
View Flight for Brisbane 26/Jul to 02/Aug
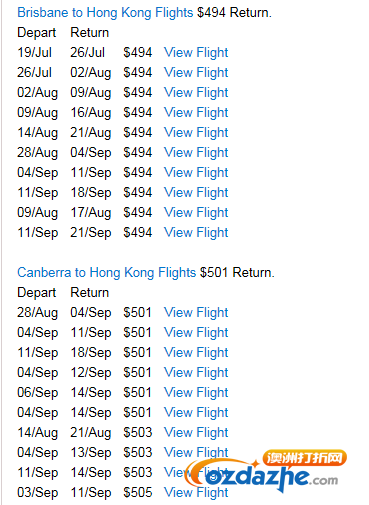[196, 73]
